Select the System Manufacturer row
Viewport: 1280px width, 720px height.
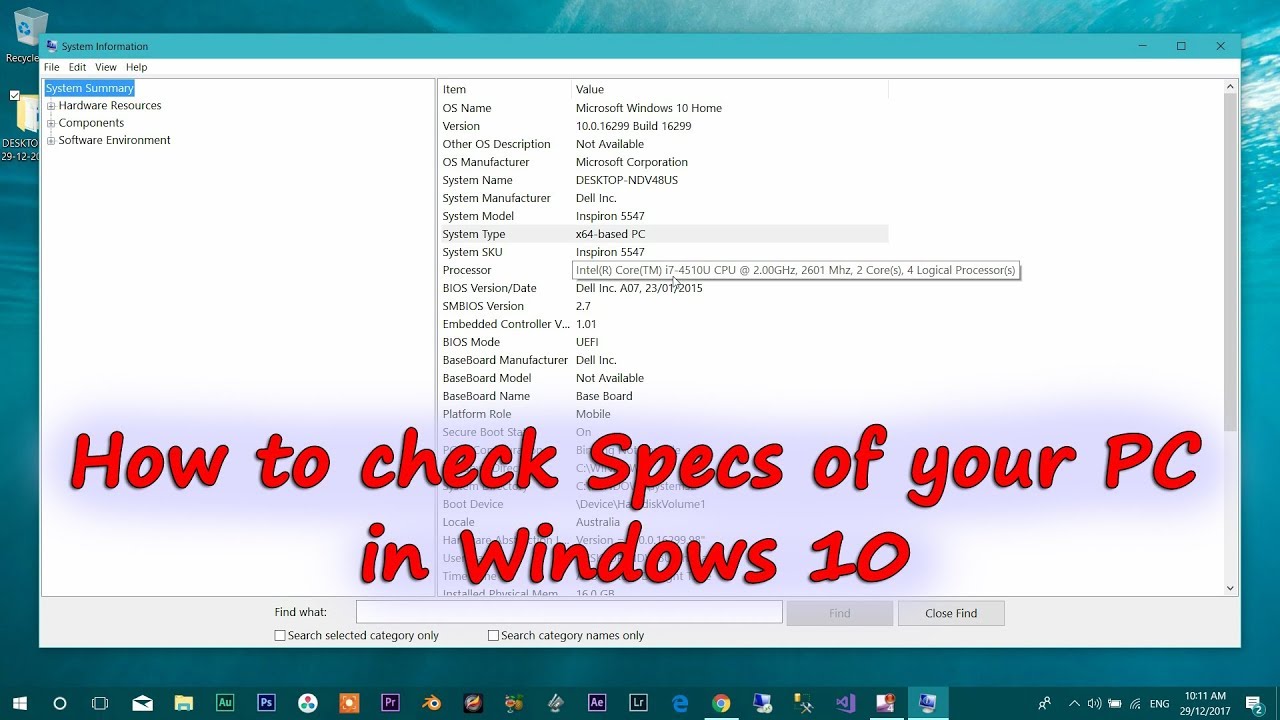click(x=663, y=198)
